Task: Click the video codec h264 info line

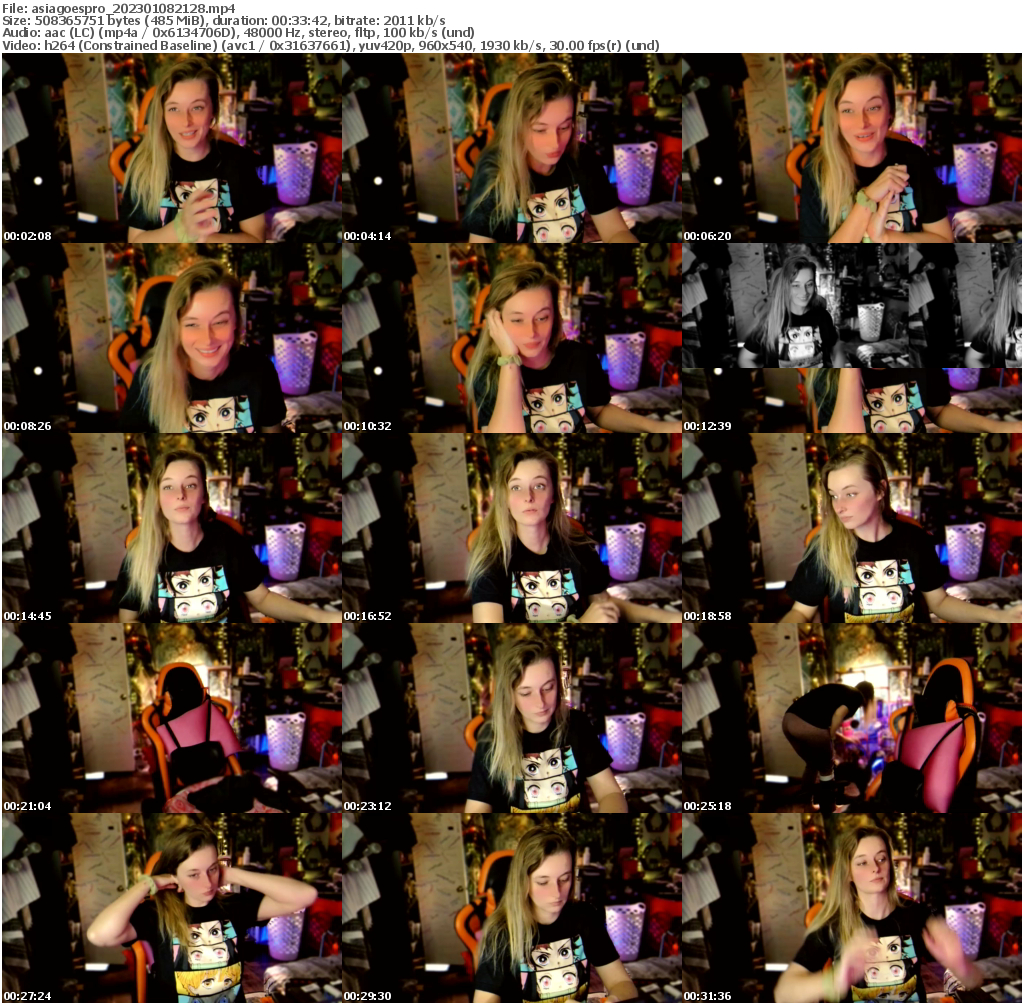Action: tap(330, 45)
